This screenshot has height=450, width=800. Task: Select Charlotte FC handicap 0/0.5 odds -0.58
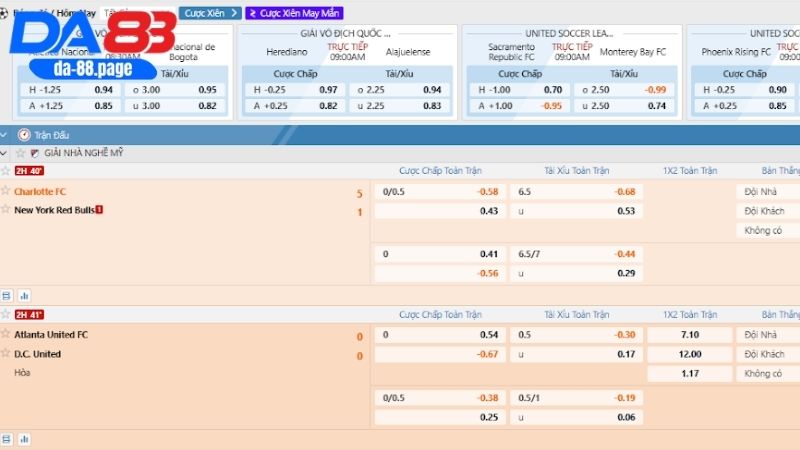click(440, 192)
